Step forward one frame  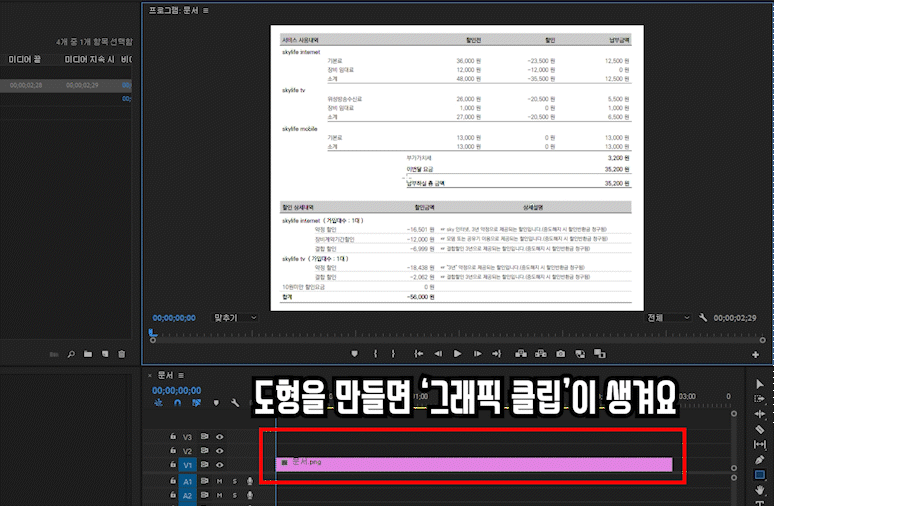(x=477, y=354)
